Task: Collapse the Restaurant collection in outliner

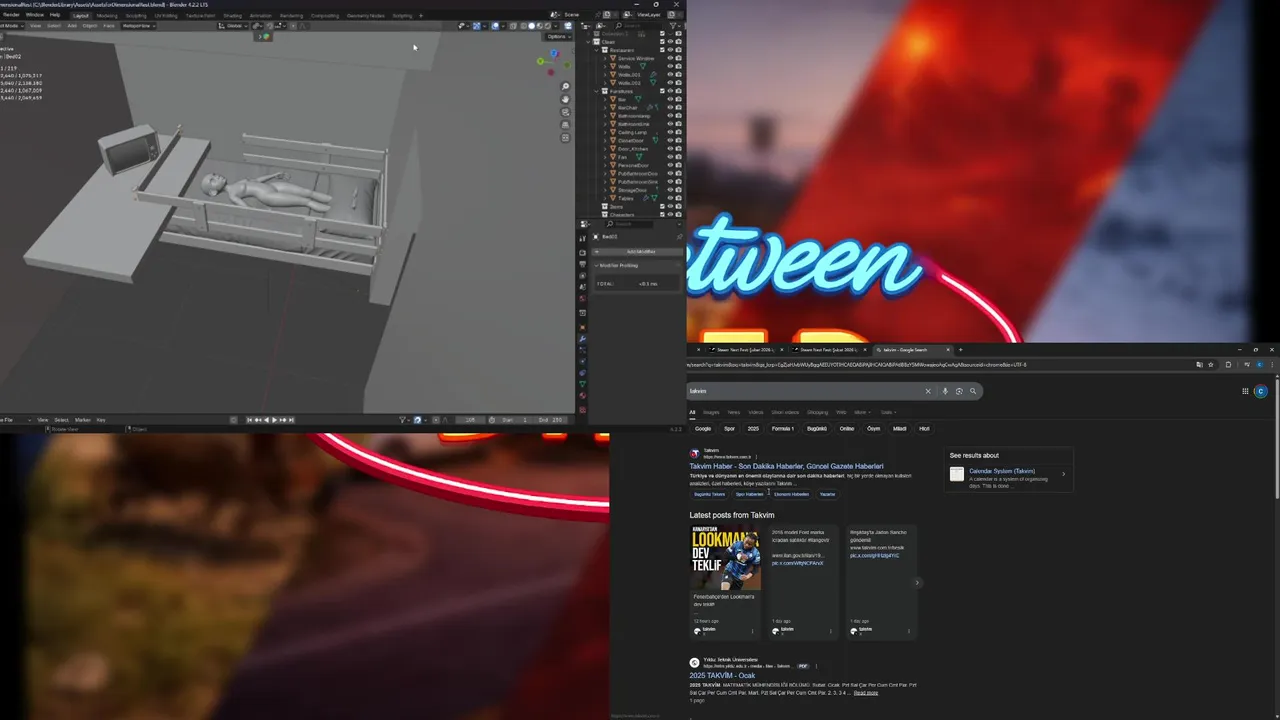Action: click(x=597, y=50)
